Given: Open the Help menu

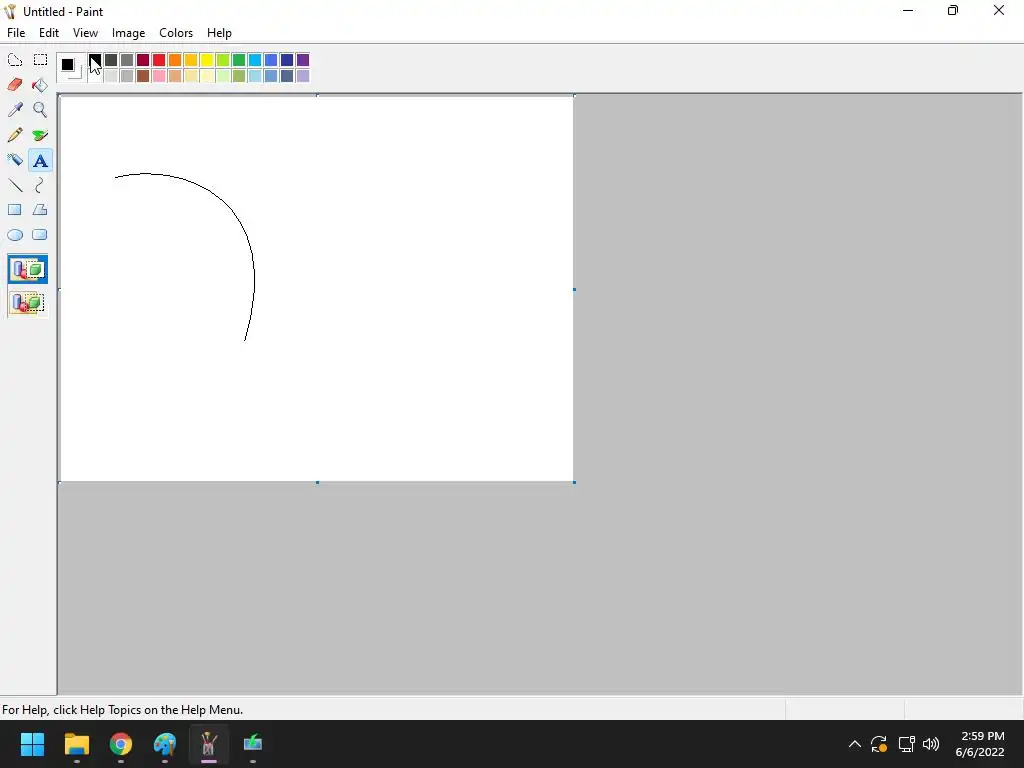Looking at the screenshot, I should 219,33.
